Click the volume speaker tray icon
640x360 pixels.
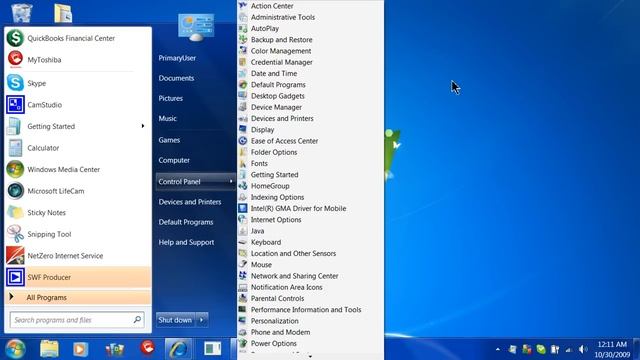coord(583,349)
